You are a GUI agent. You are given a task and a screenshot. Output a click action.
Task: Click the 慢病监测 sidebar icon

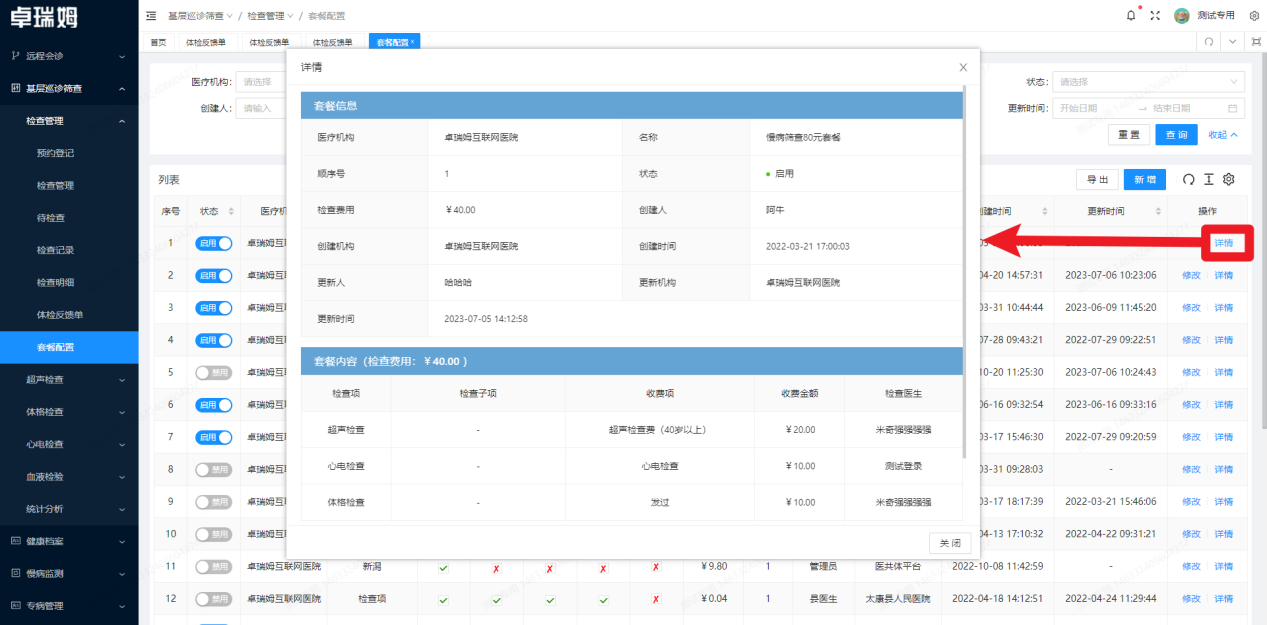point(15,573)
